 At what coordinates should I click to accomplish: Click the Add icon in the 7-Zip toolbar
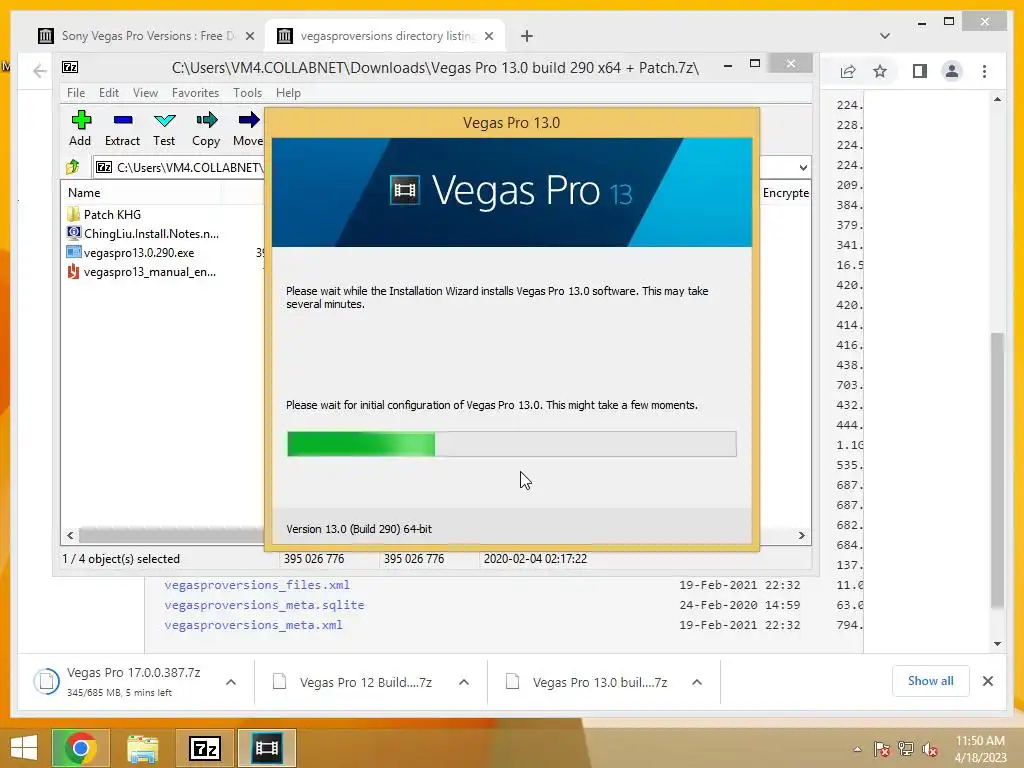point(80,120)
